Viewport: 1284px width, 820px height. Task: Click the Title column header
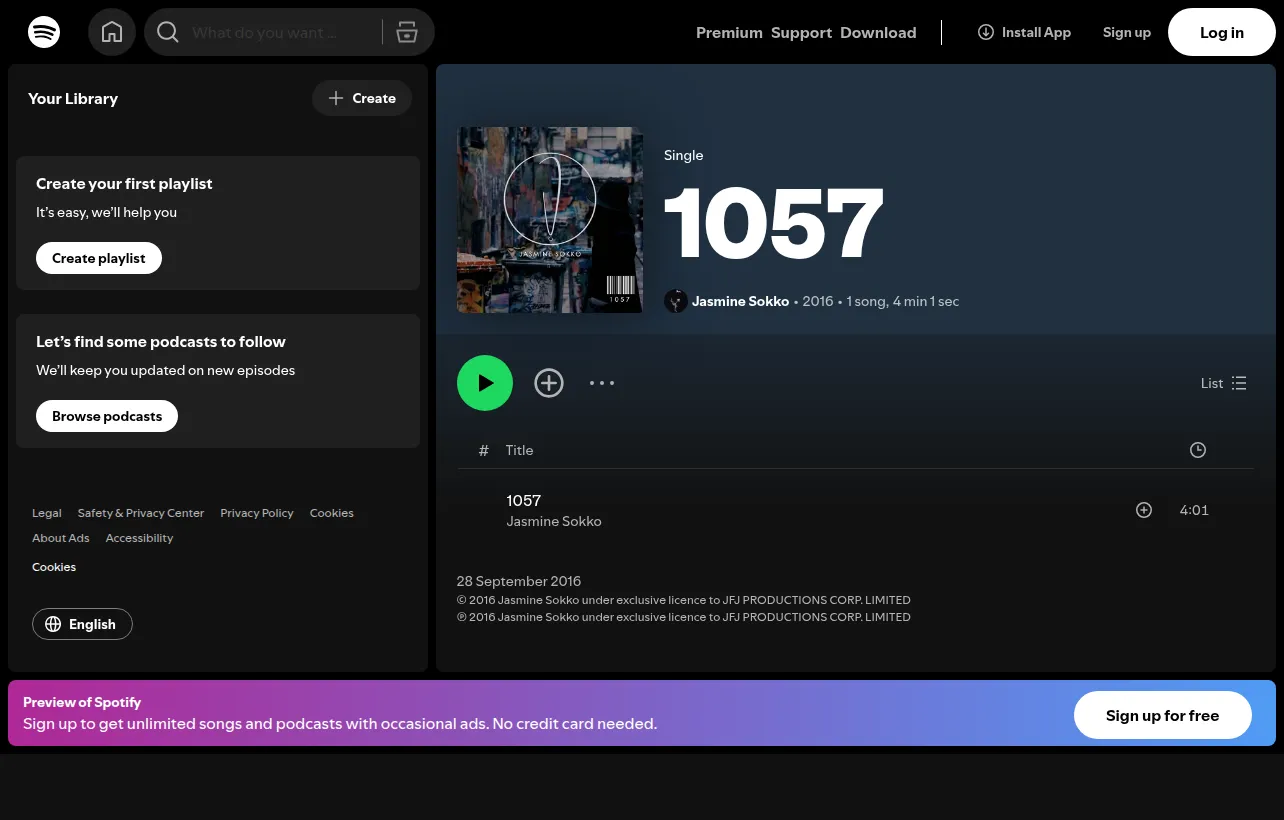(x=520, y=450)
